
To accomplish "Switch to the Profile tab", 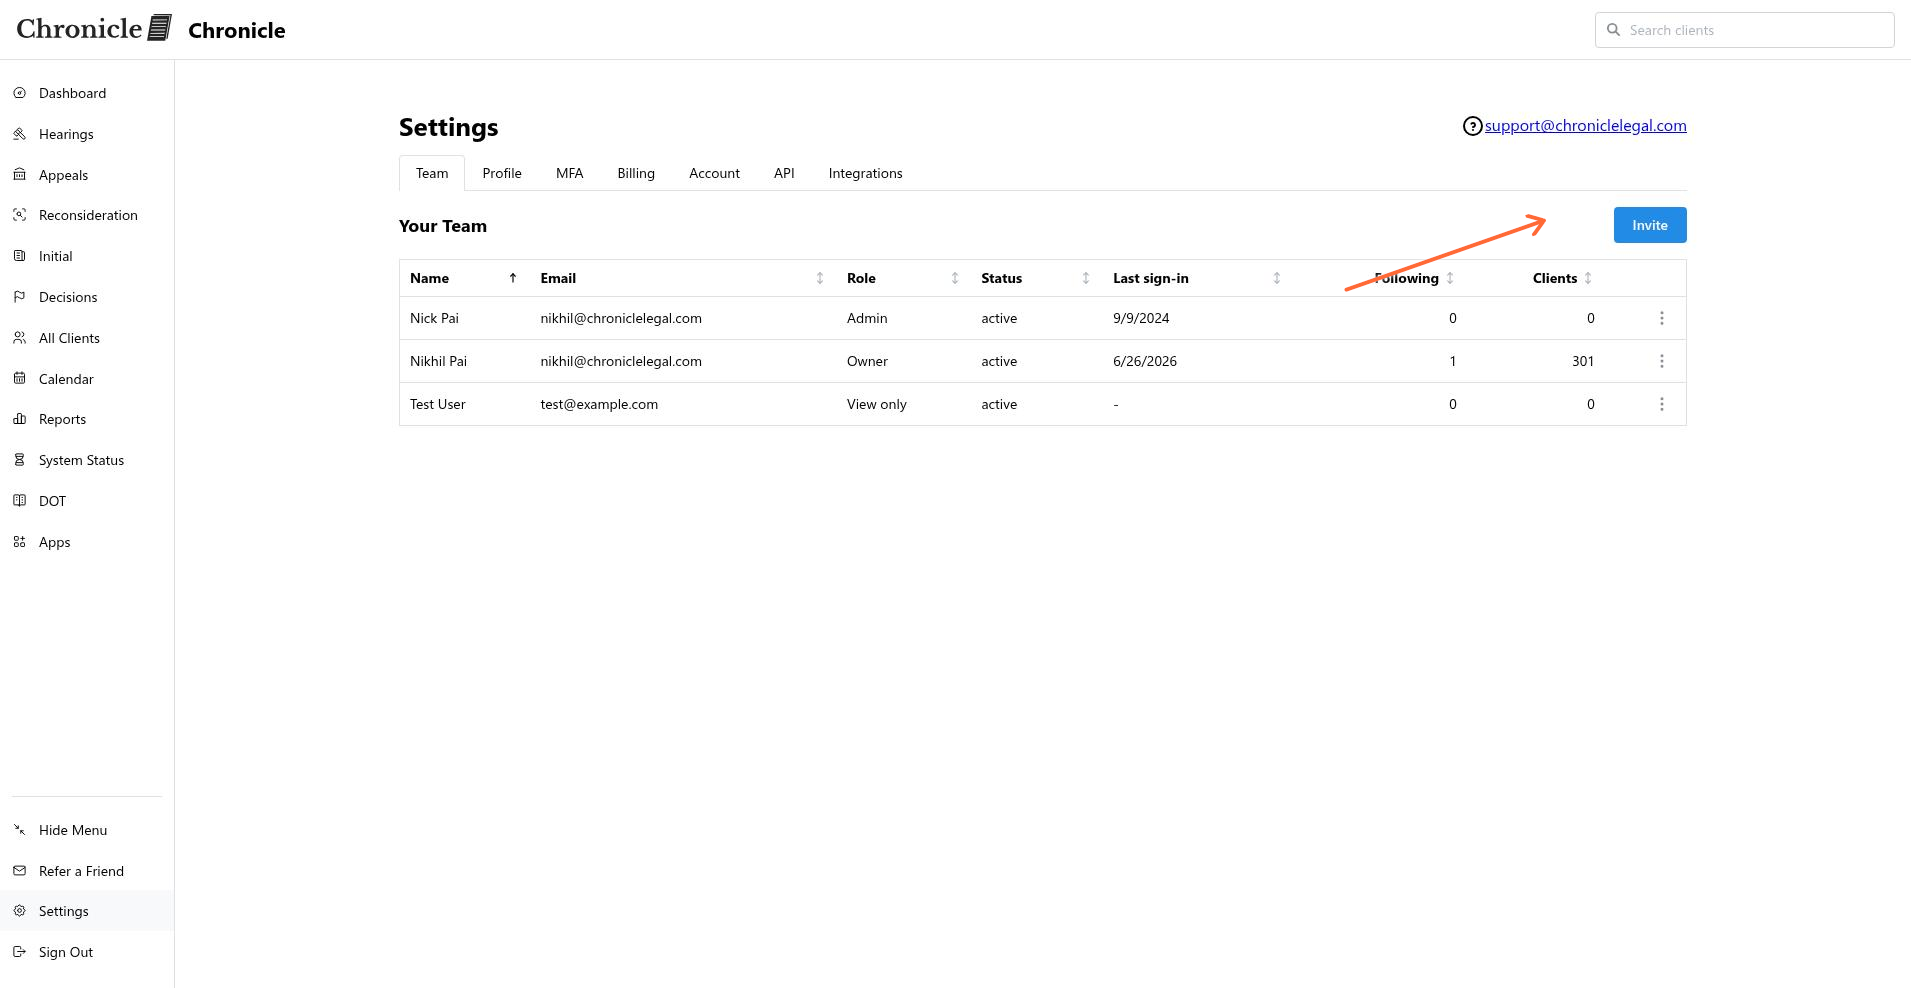I will pos(502,173).
